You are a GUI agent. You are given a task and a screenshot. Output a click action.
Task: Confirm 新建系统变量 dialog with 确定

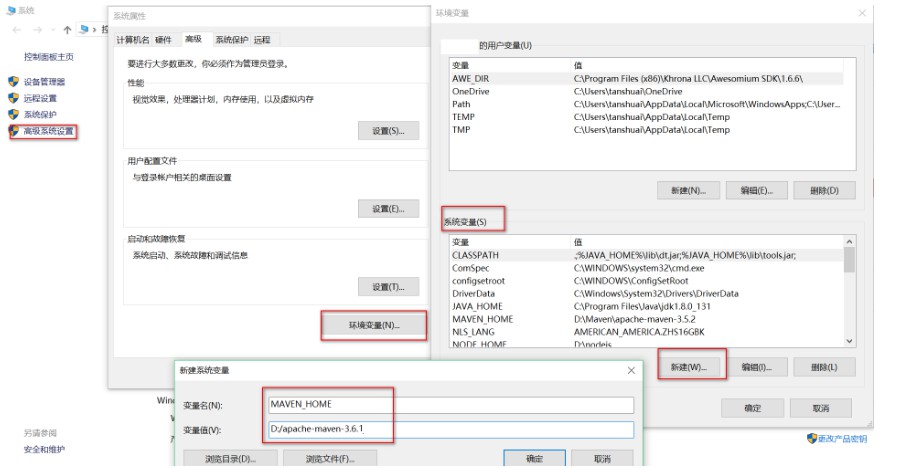pos(534,459)
